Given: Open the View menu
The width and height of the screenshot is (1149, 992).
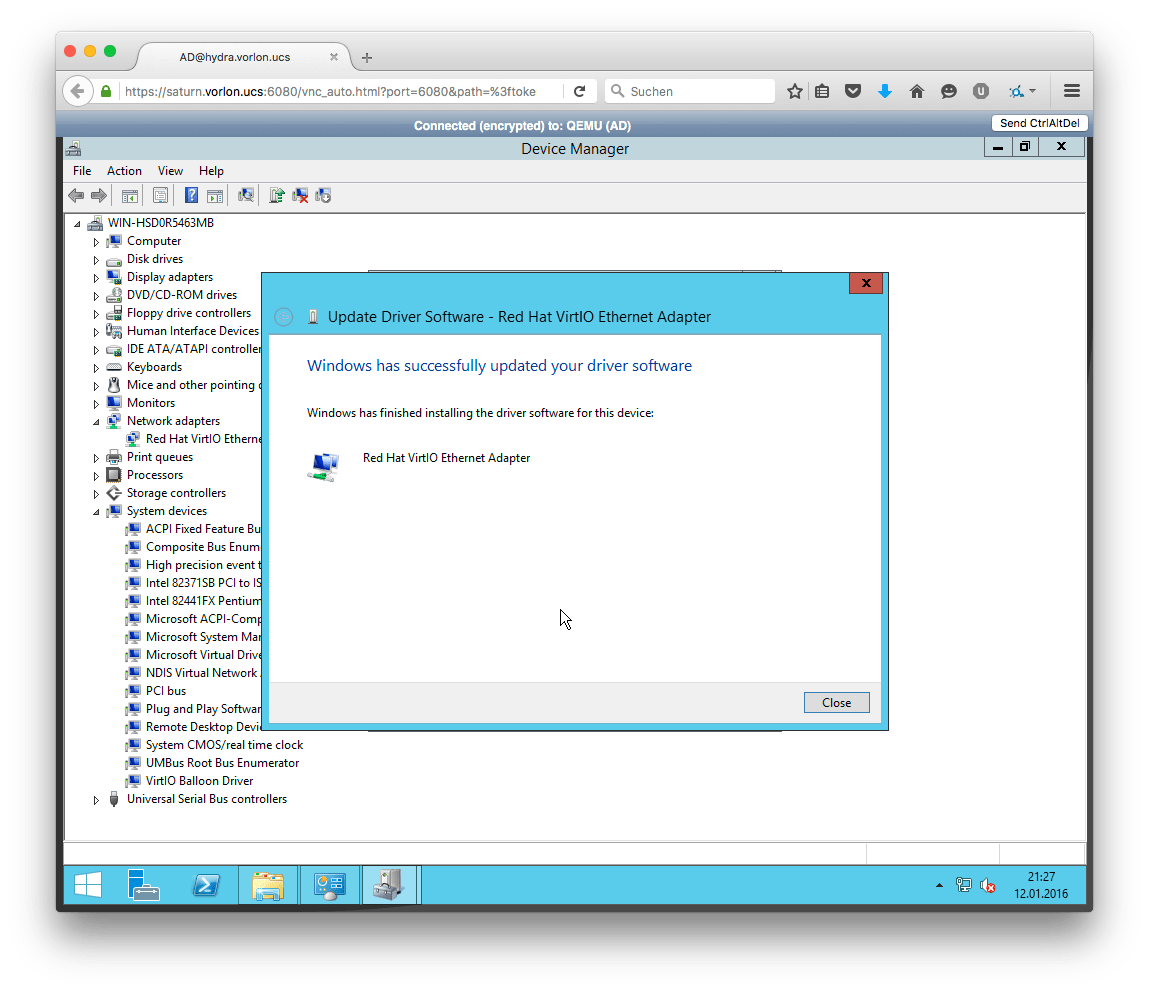Looking at the screenshot, I should 170,171.
